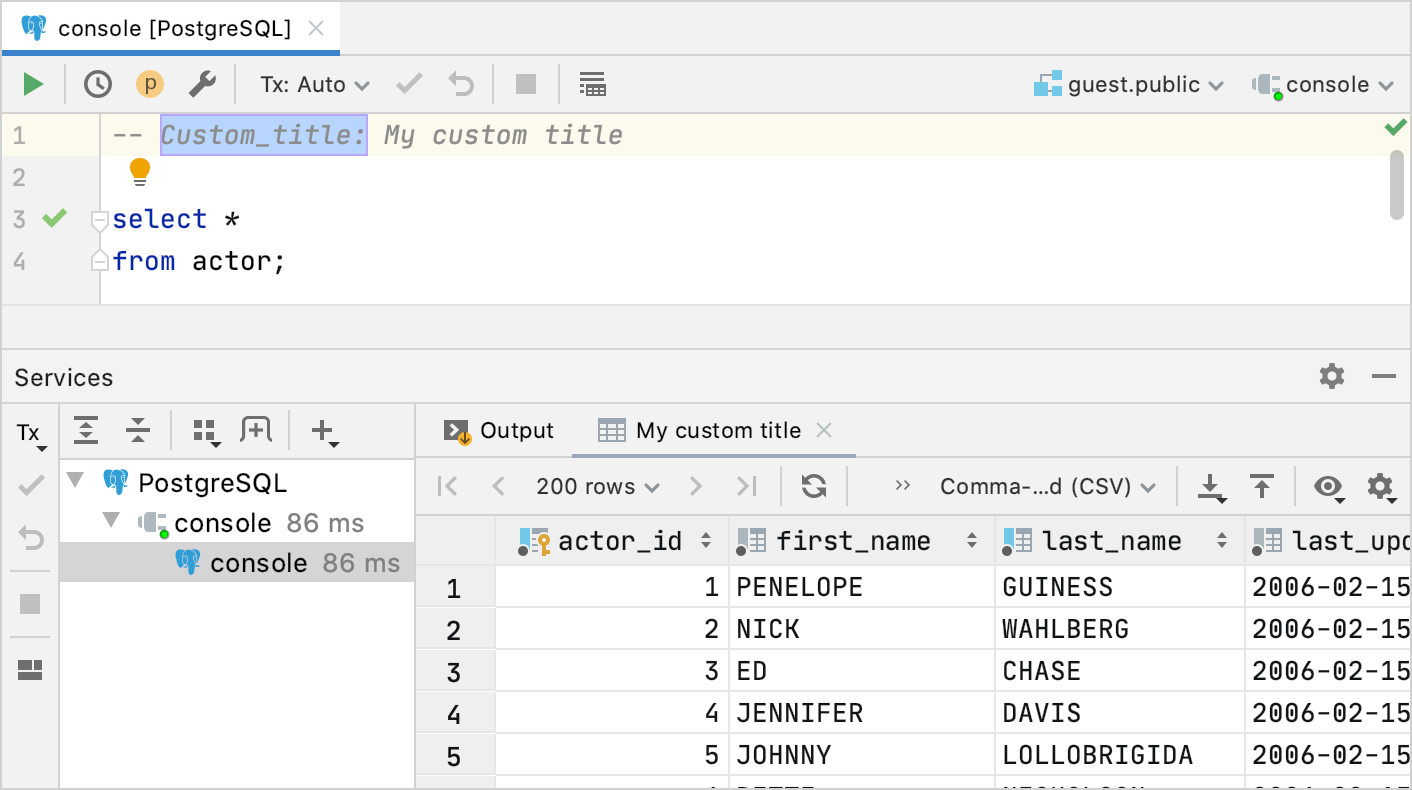This screenshot has width=1412, height=790.
Task: Toggle expand-all in Services toolbar
Action: [87, 430]
